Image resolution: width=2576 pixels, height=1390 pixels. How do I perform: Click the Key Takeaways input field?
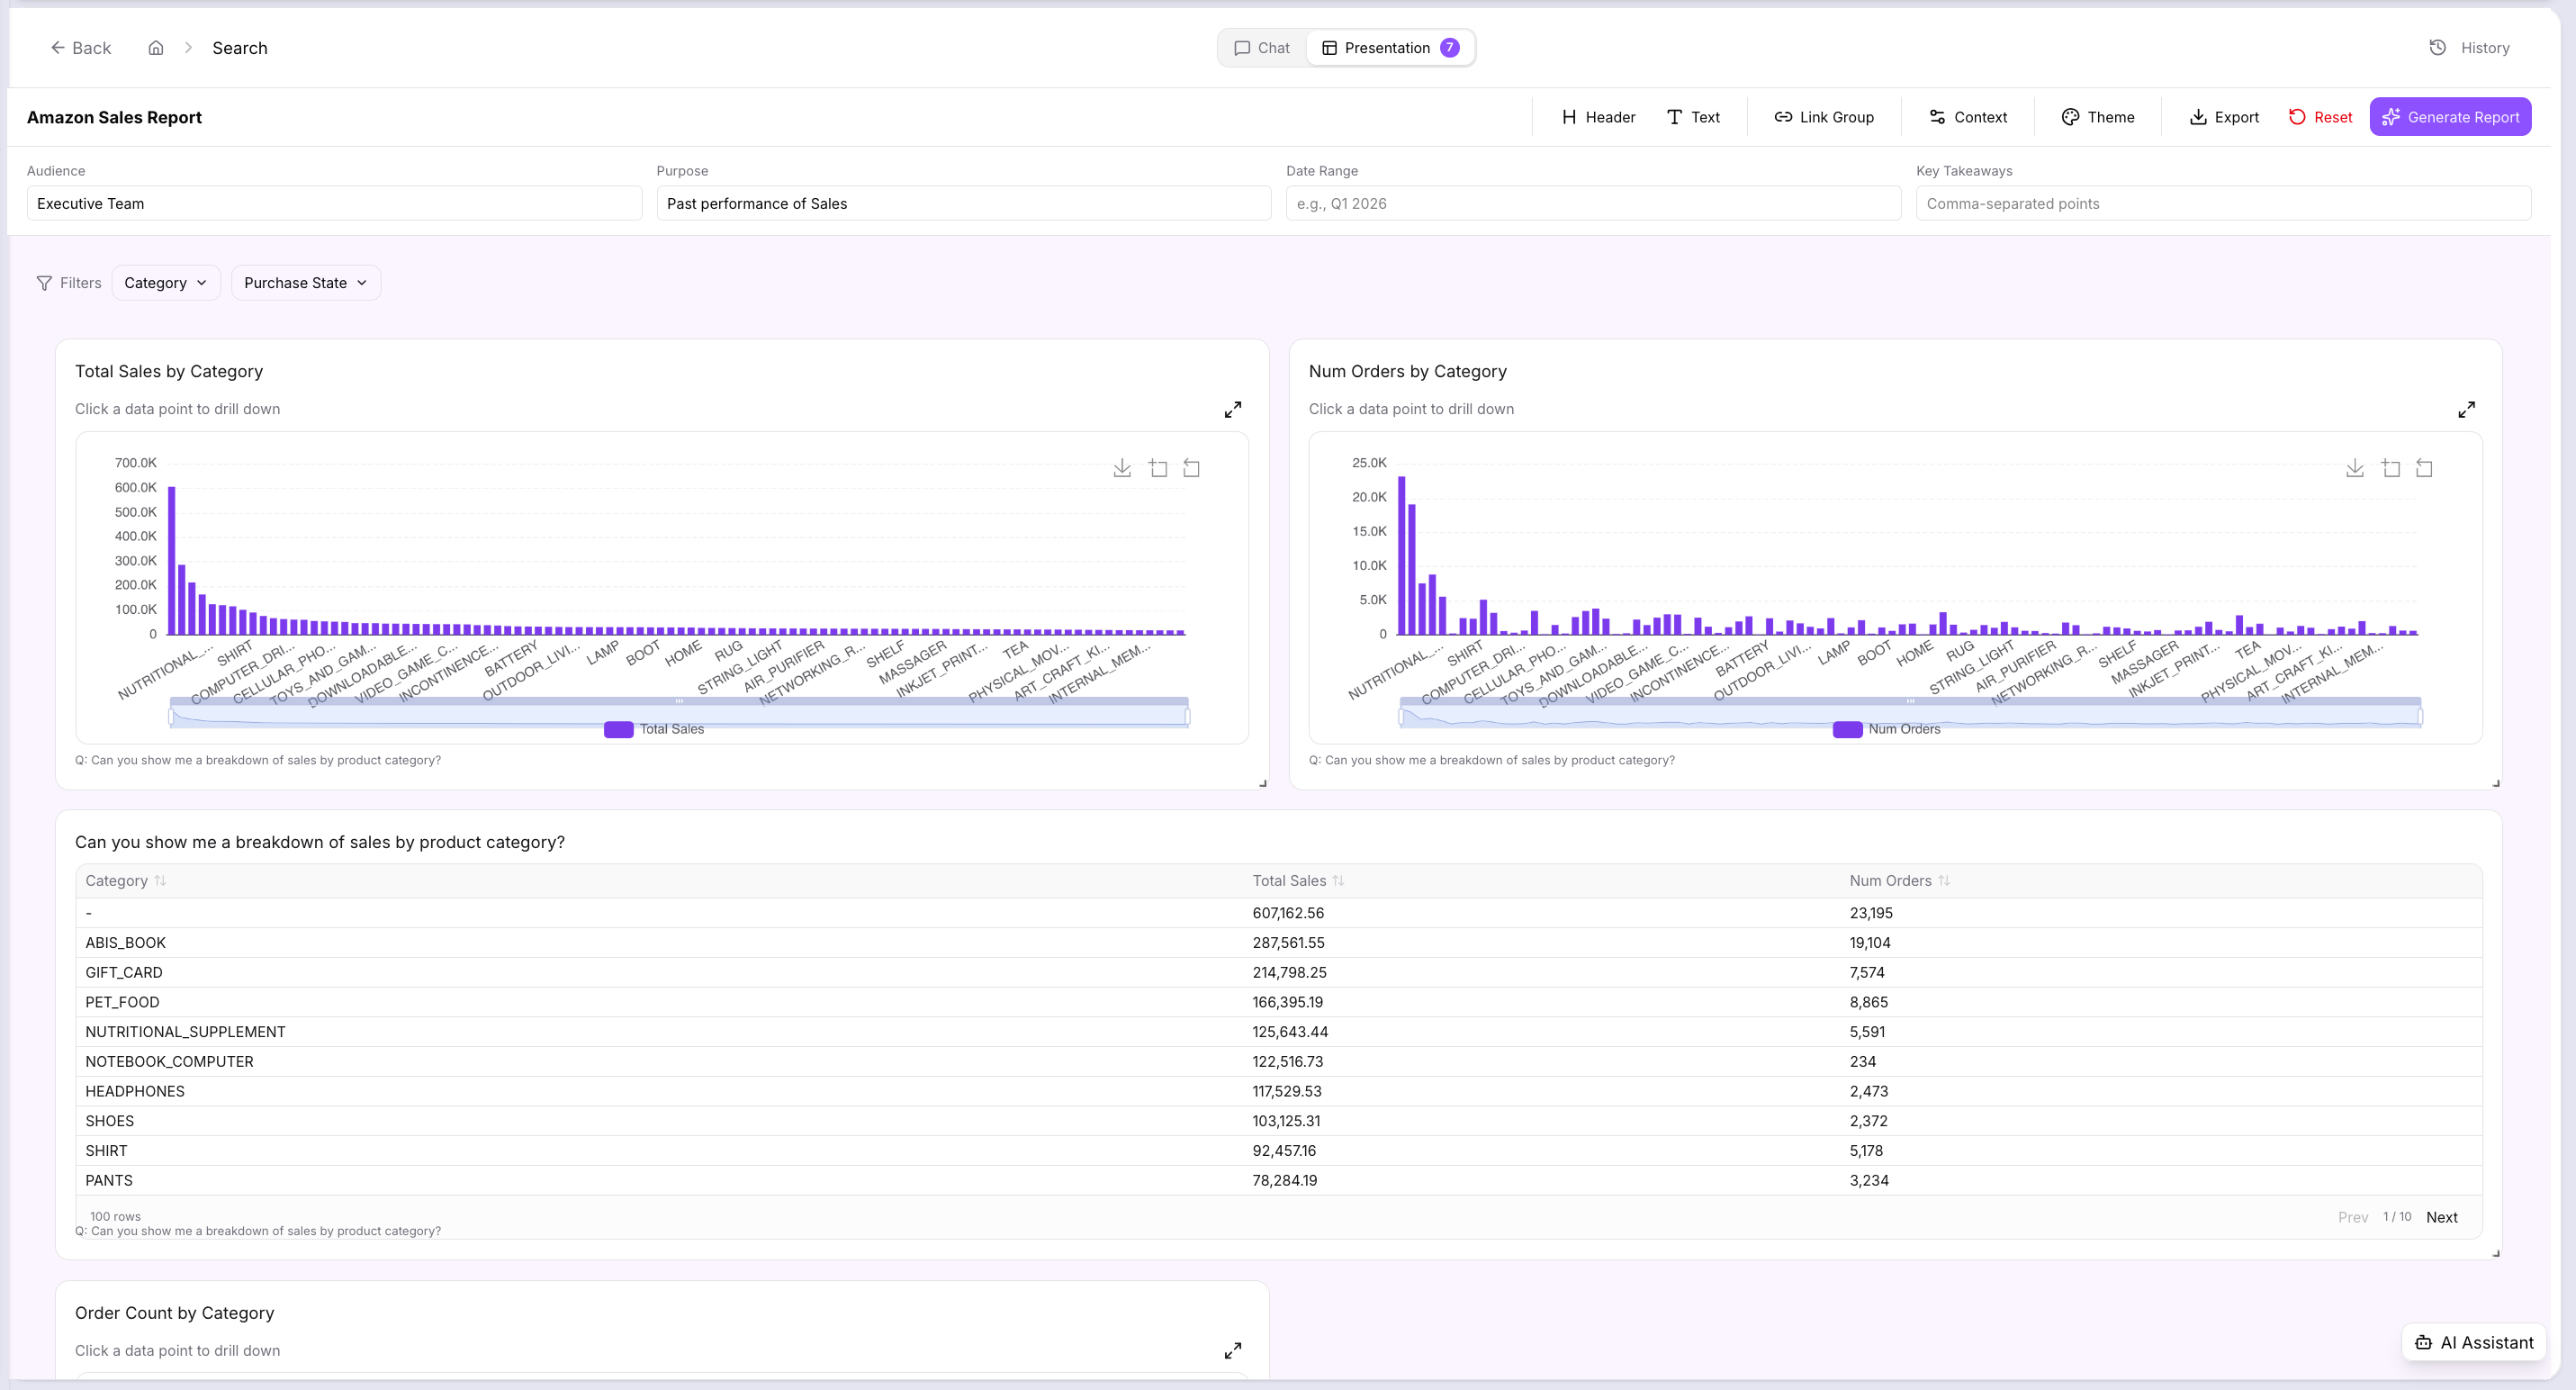(2223, 203)
